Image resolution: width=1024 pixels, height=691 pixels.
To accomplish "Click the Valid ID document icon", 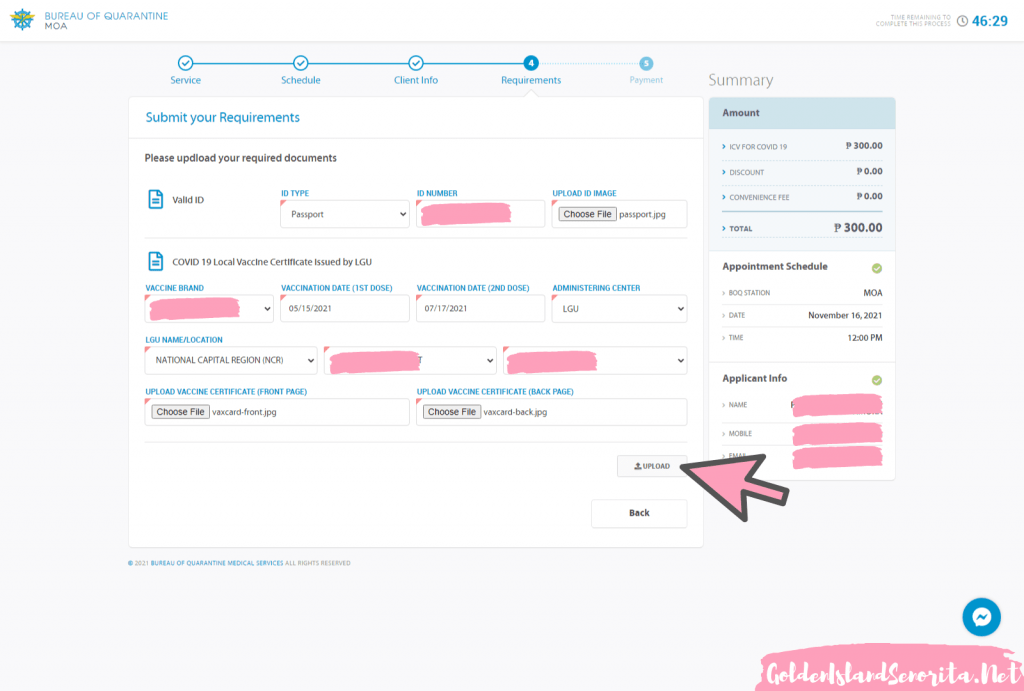I will pyautogui.click(x=156, y=200).
